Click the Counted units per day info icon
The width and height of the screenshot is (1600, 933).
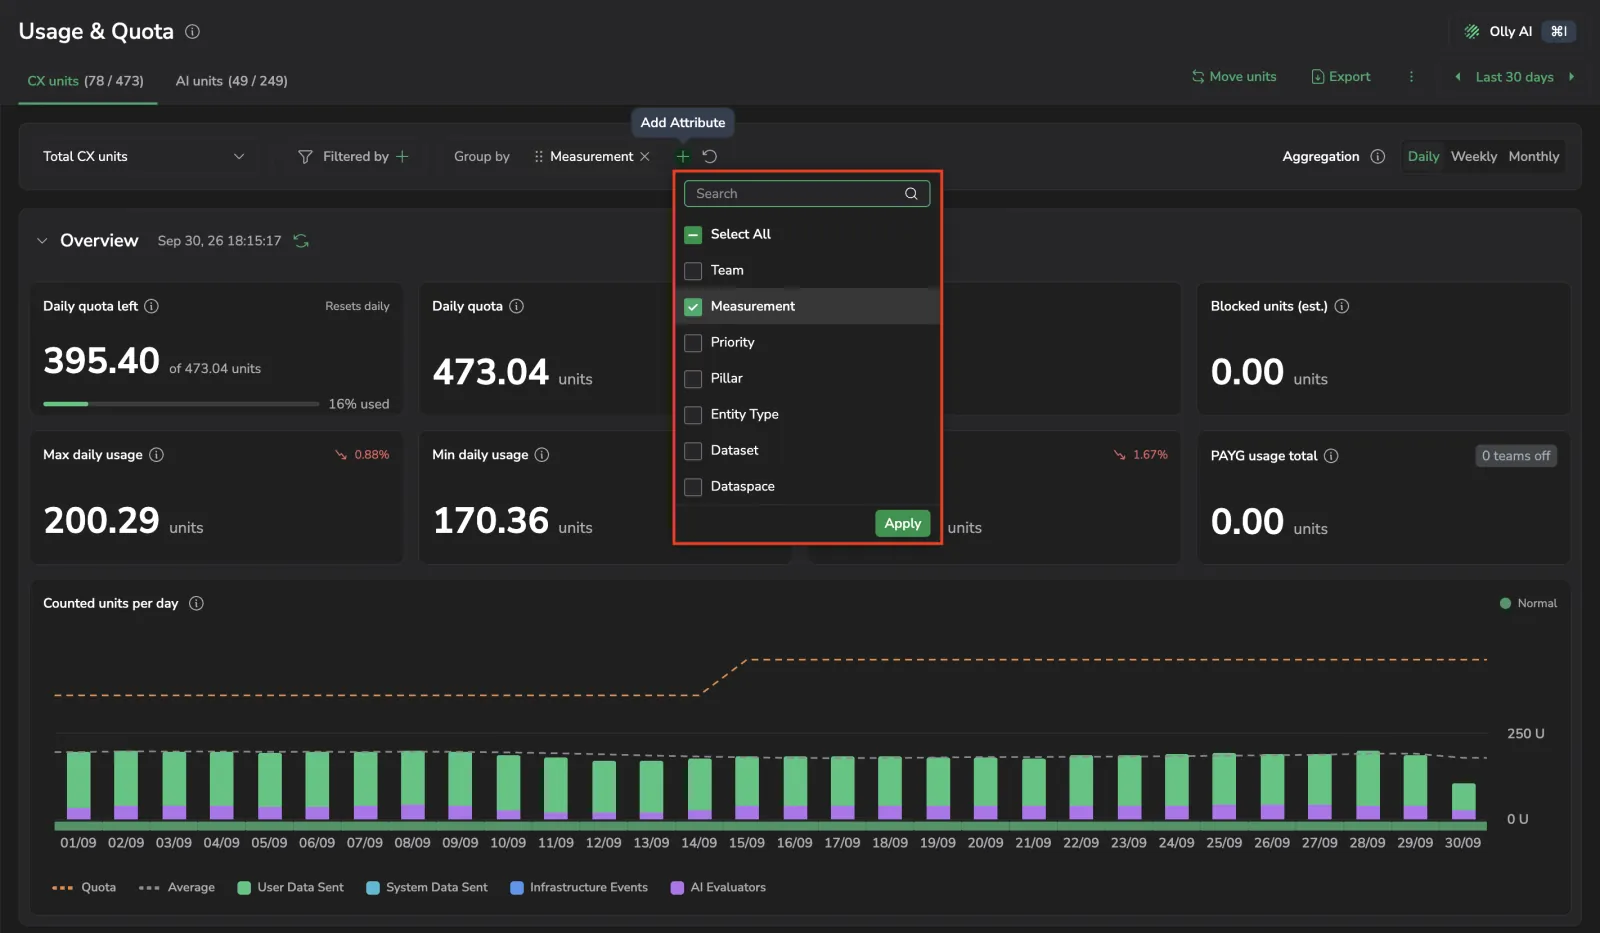click(x=196, y=604)
